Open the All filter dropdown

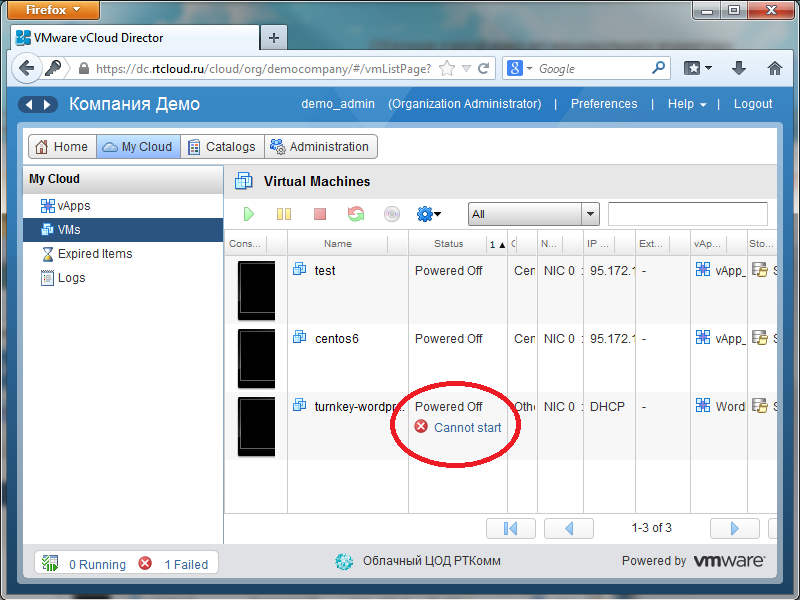pos(533,214)
